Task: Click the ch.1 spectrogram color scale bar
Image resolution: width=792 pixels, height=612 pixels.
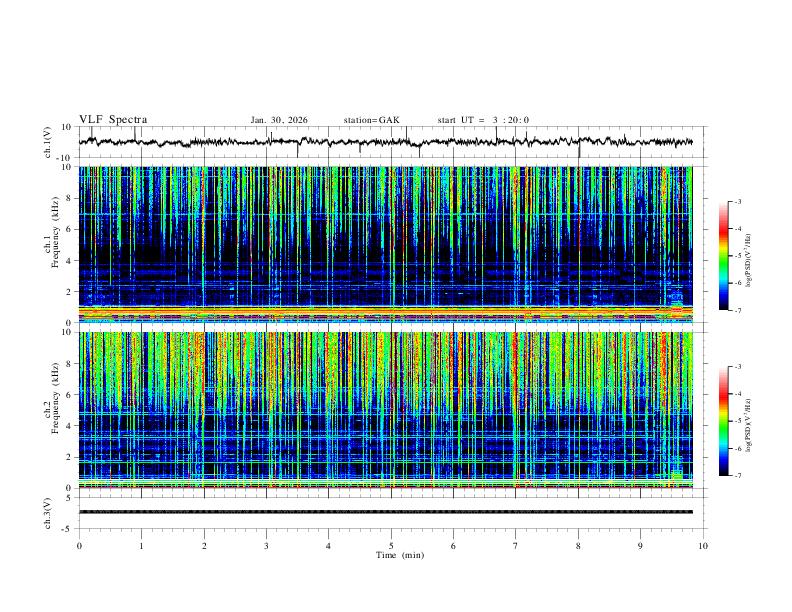Action: point(724,256)
